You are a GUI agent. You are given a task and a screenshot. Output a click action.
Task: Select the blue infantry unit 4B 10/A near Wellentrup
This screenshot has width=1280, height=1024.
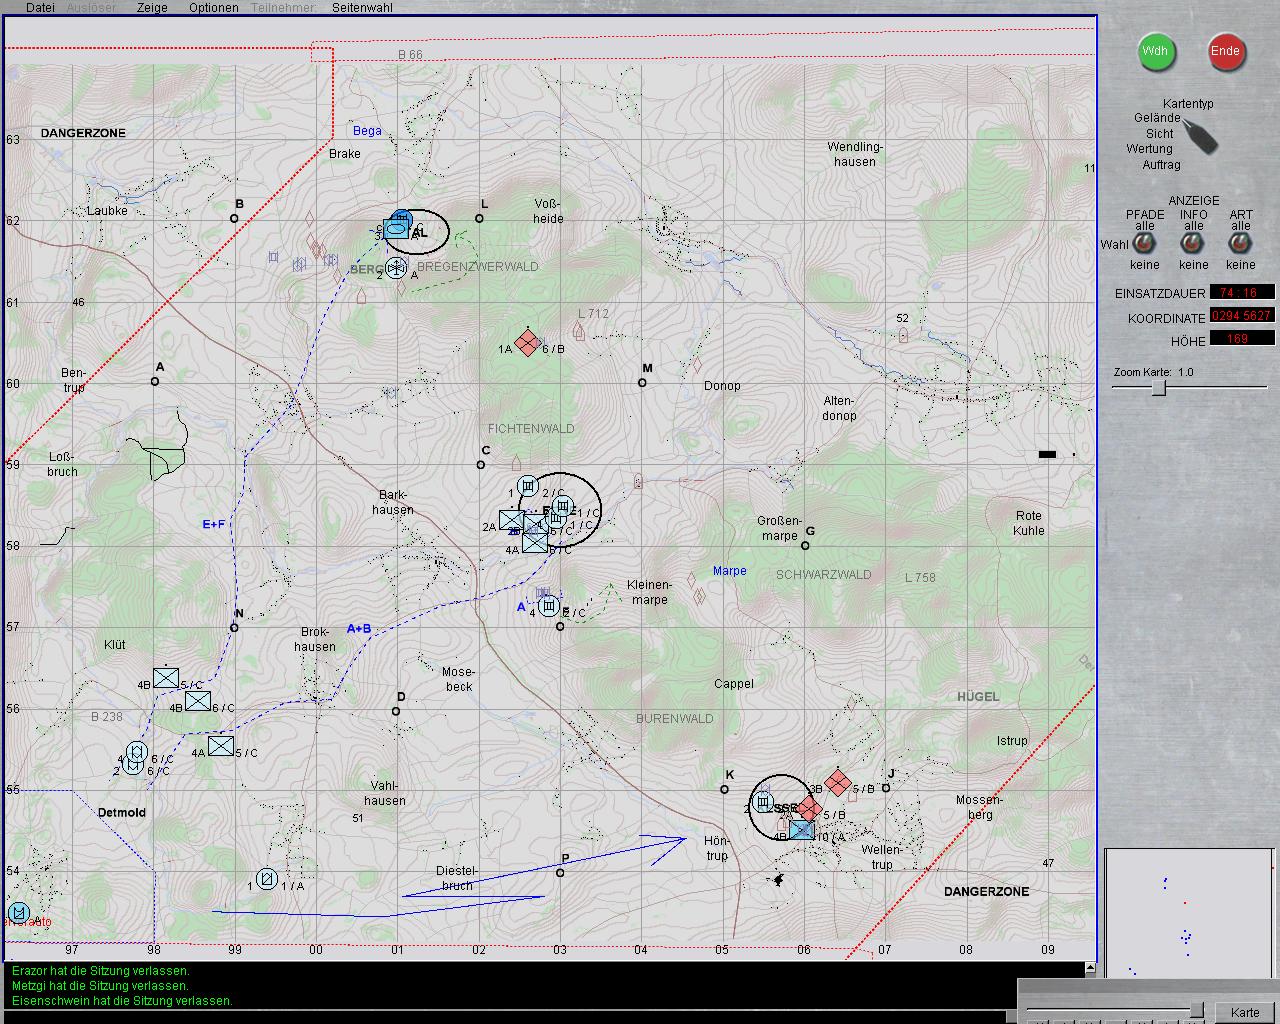801,830
